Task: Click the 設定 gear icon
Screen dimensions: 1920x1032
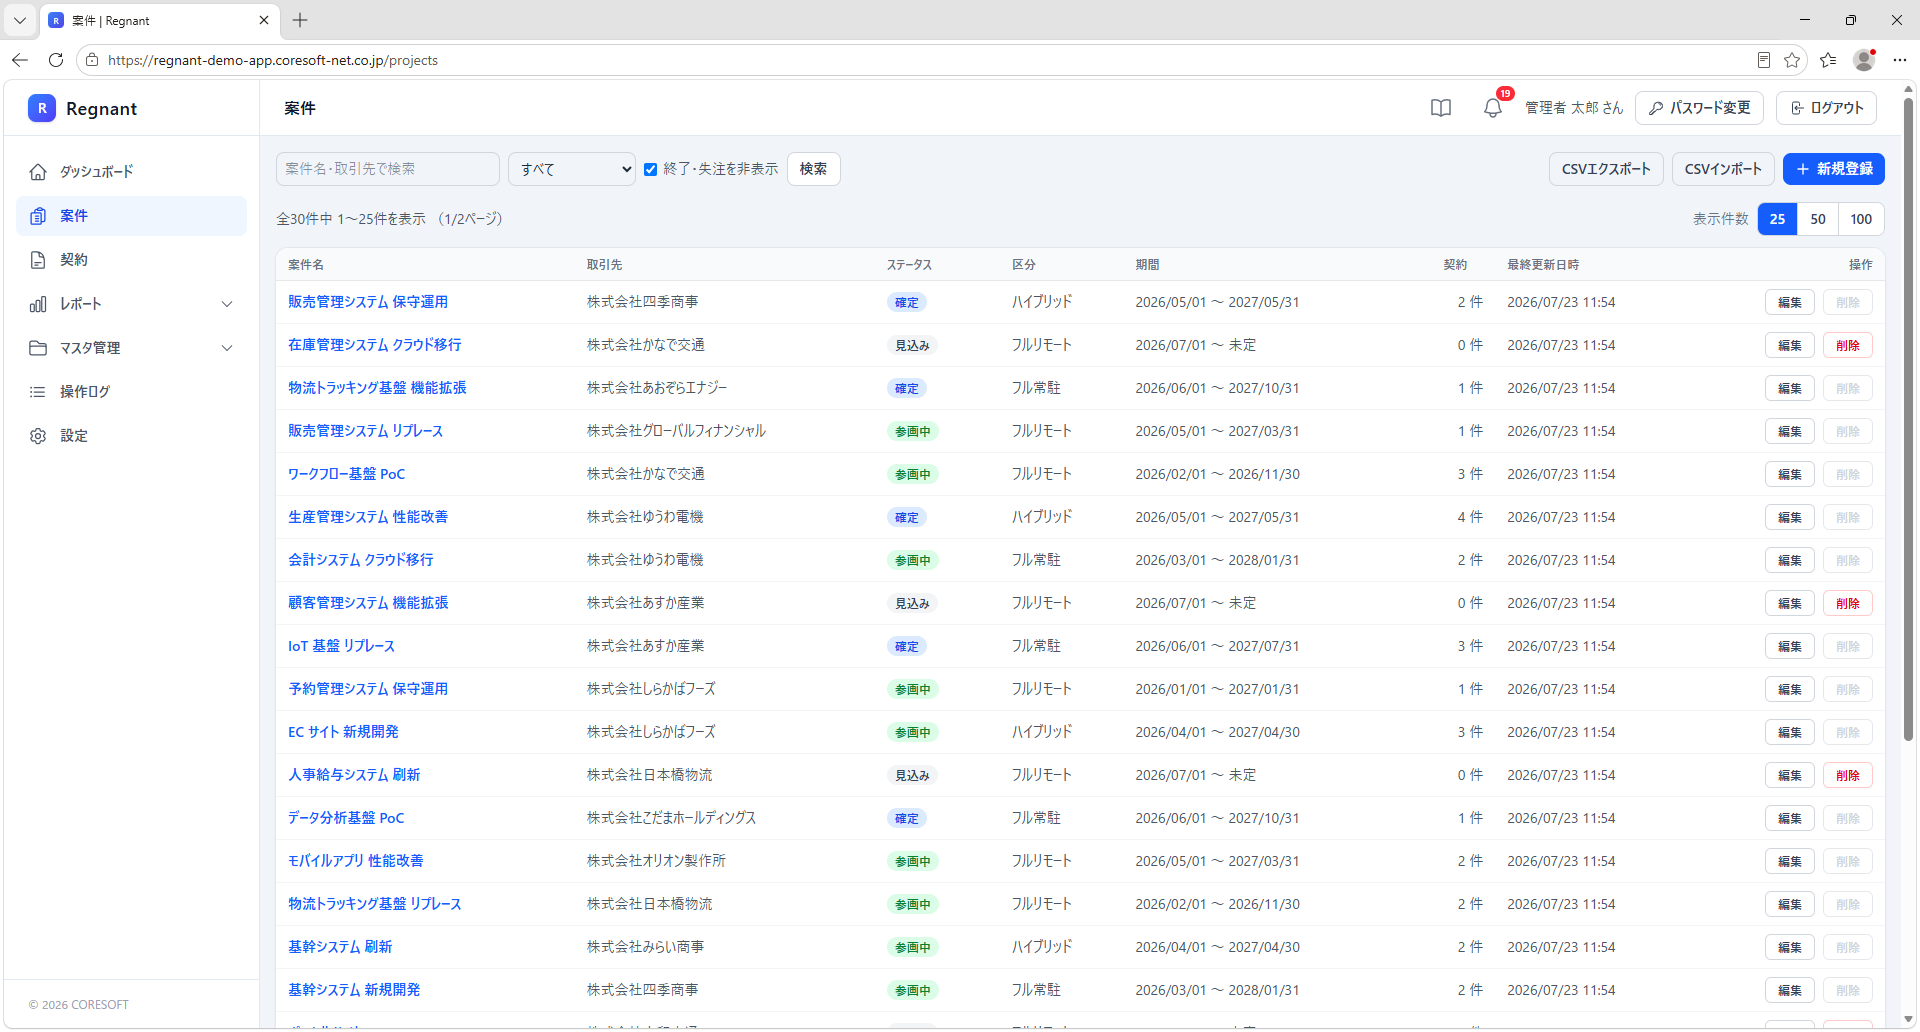Action: (38, 436)
